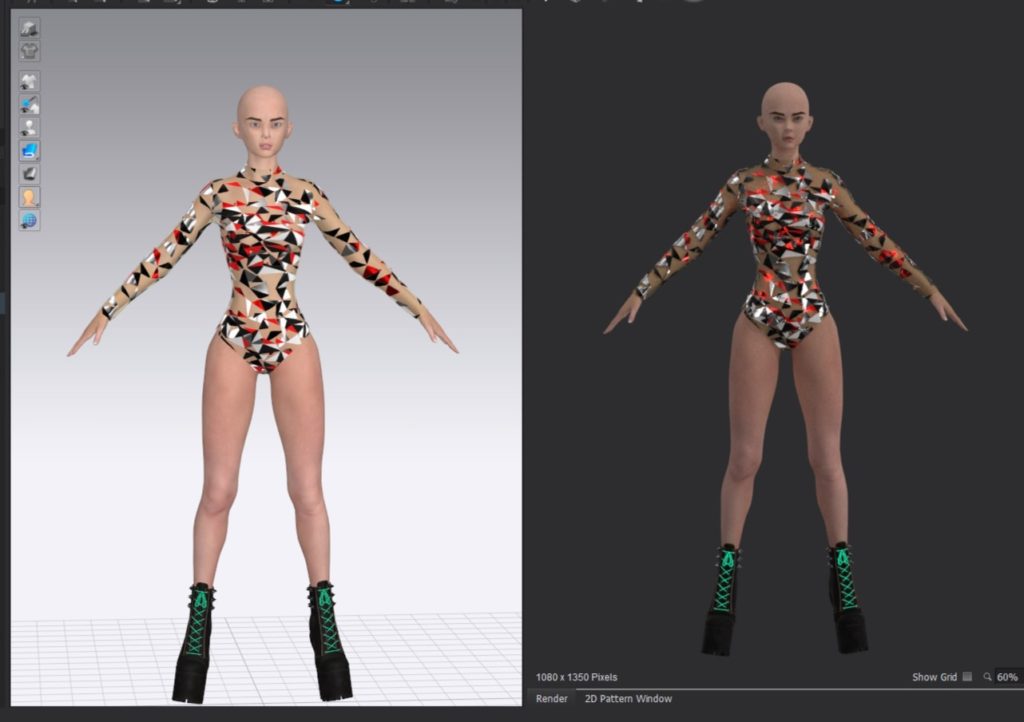The width and height of the screenshot is (1024, 722).
Task: Click the magnifier icon beside the zoom percentage
Action: [x=987, y=677]
